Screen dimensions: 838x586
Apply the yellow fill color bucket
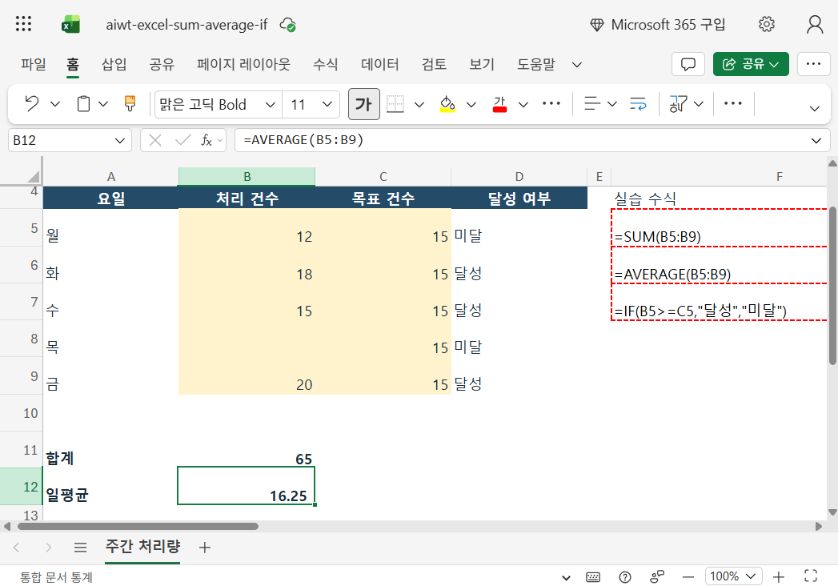pos(447,104)
